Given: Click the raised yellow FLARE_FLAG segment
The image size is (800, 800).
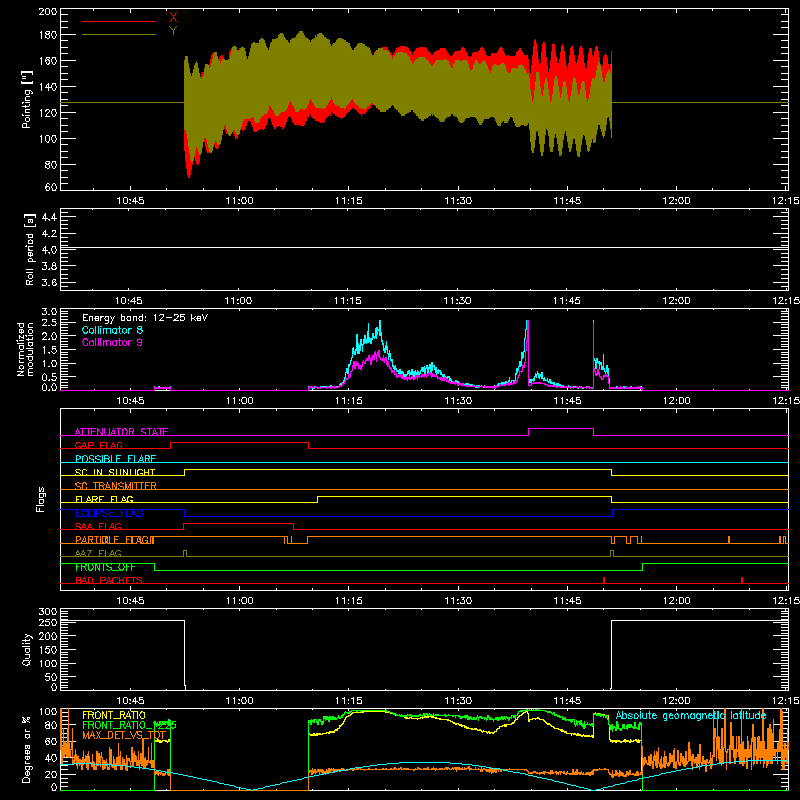Looking at the screenshot, I should coord(464,496).
